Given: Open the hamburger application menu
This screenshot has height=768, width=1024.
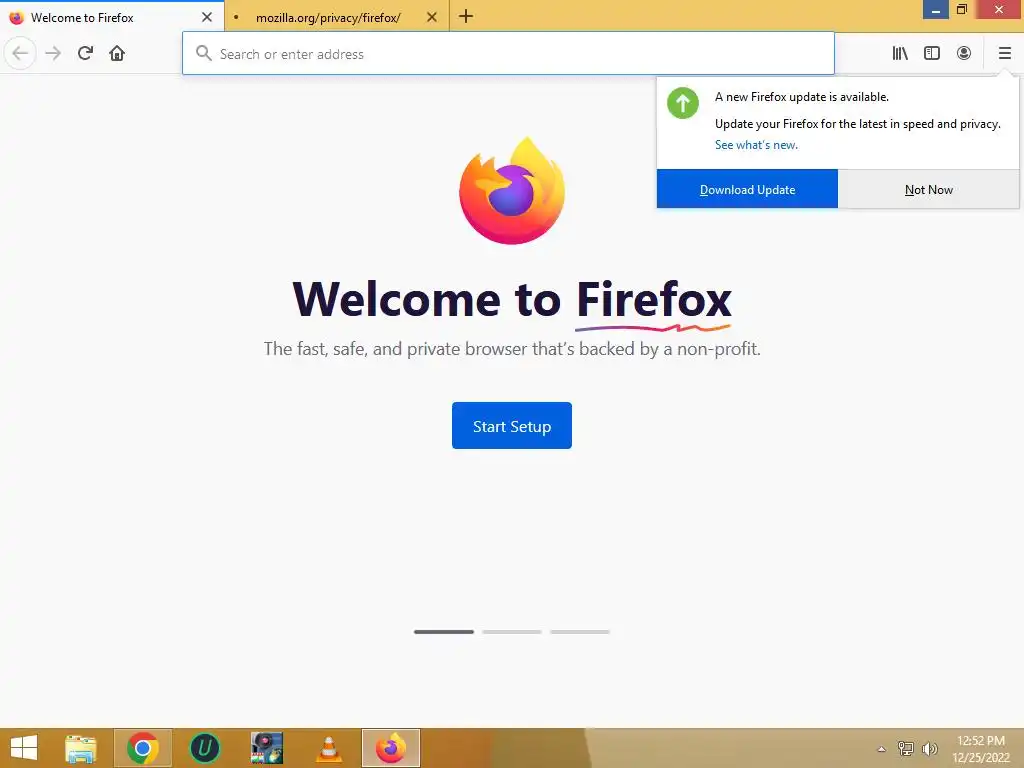Looking at the screenshot, I should [1004, 54].
